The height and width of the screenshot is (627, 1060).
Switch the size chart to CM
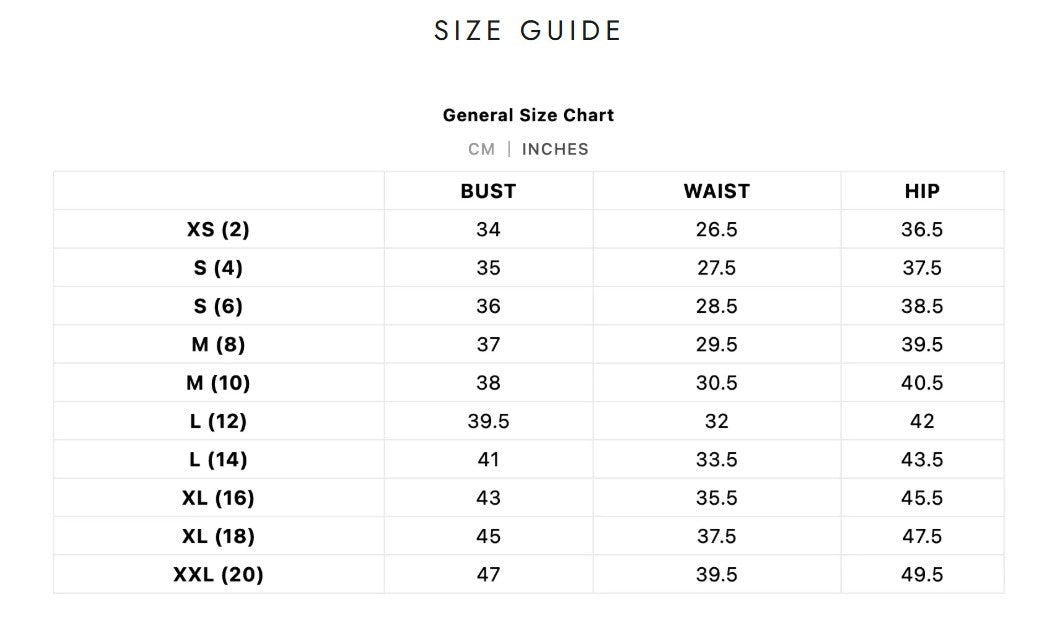click(481, 149)
